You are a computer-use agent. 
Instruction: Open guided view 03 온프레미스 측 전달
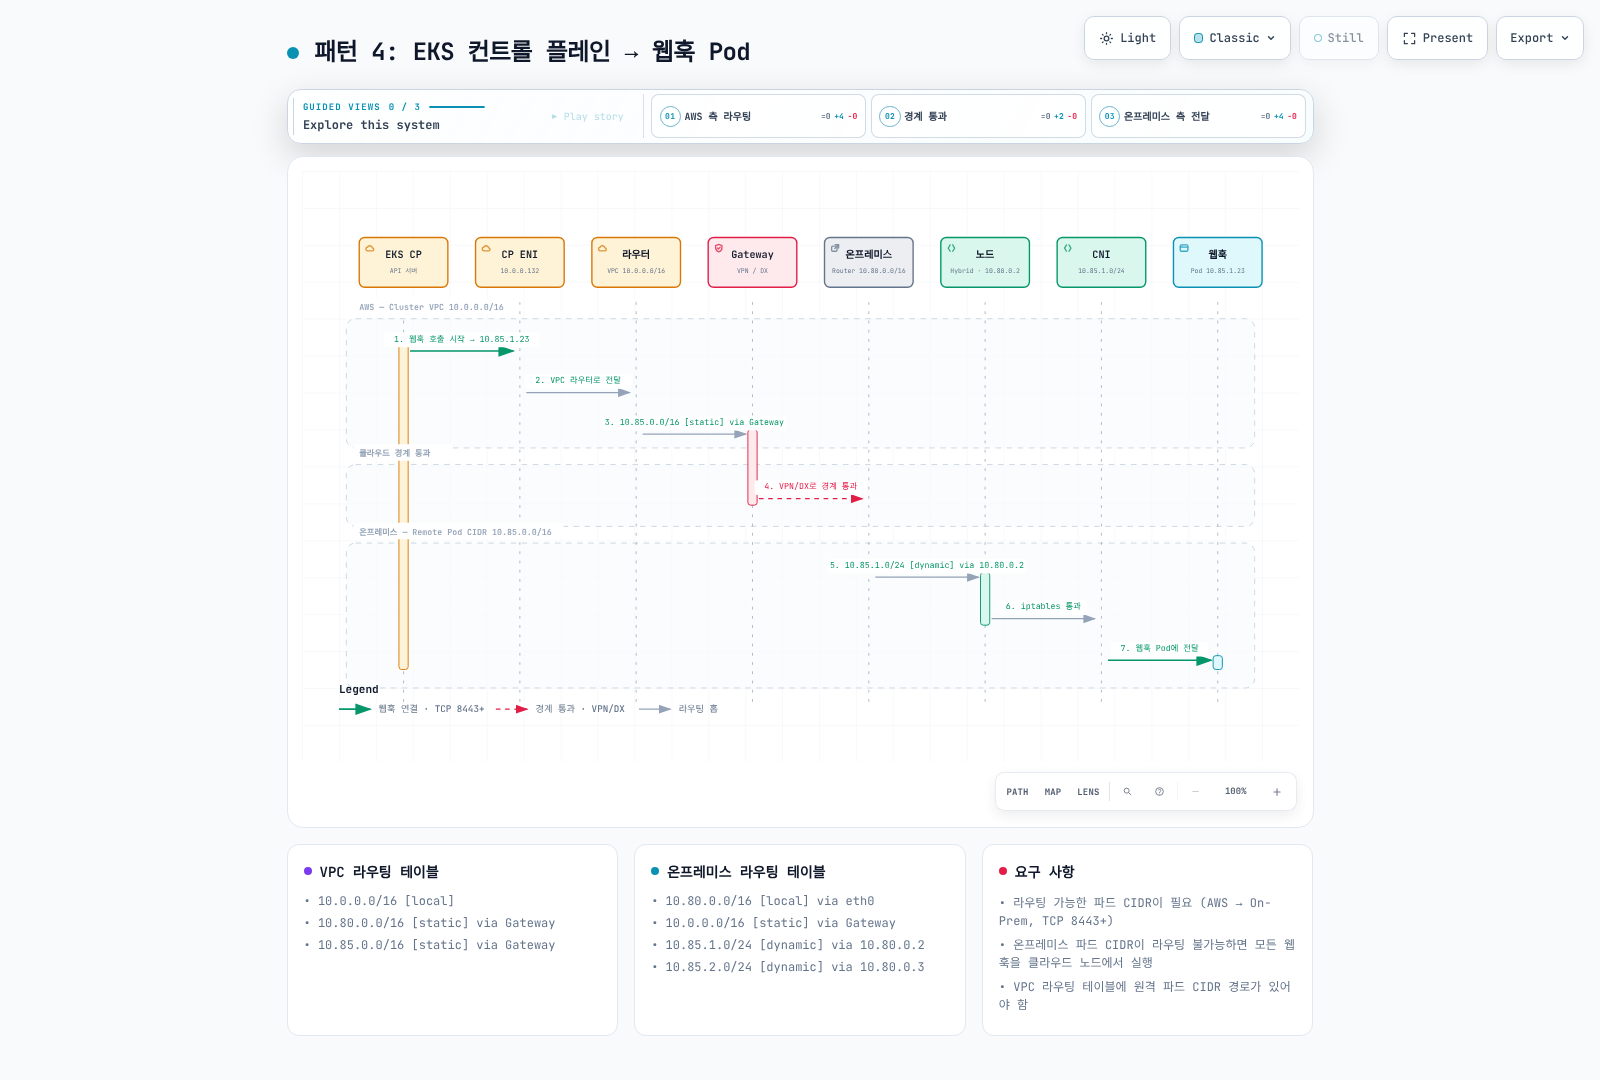[x=1198, y=116]
